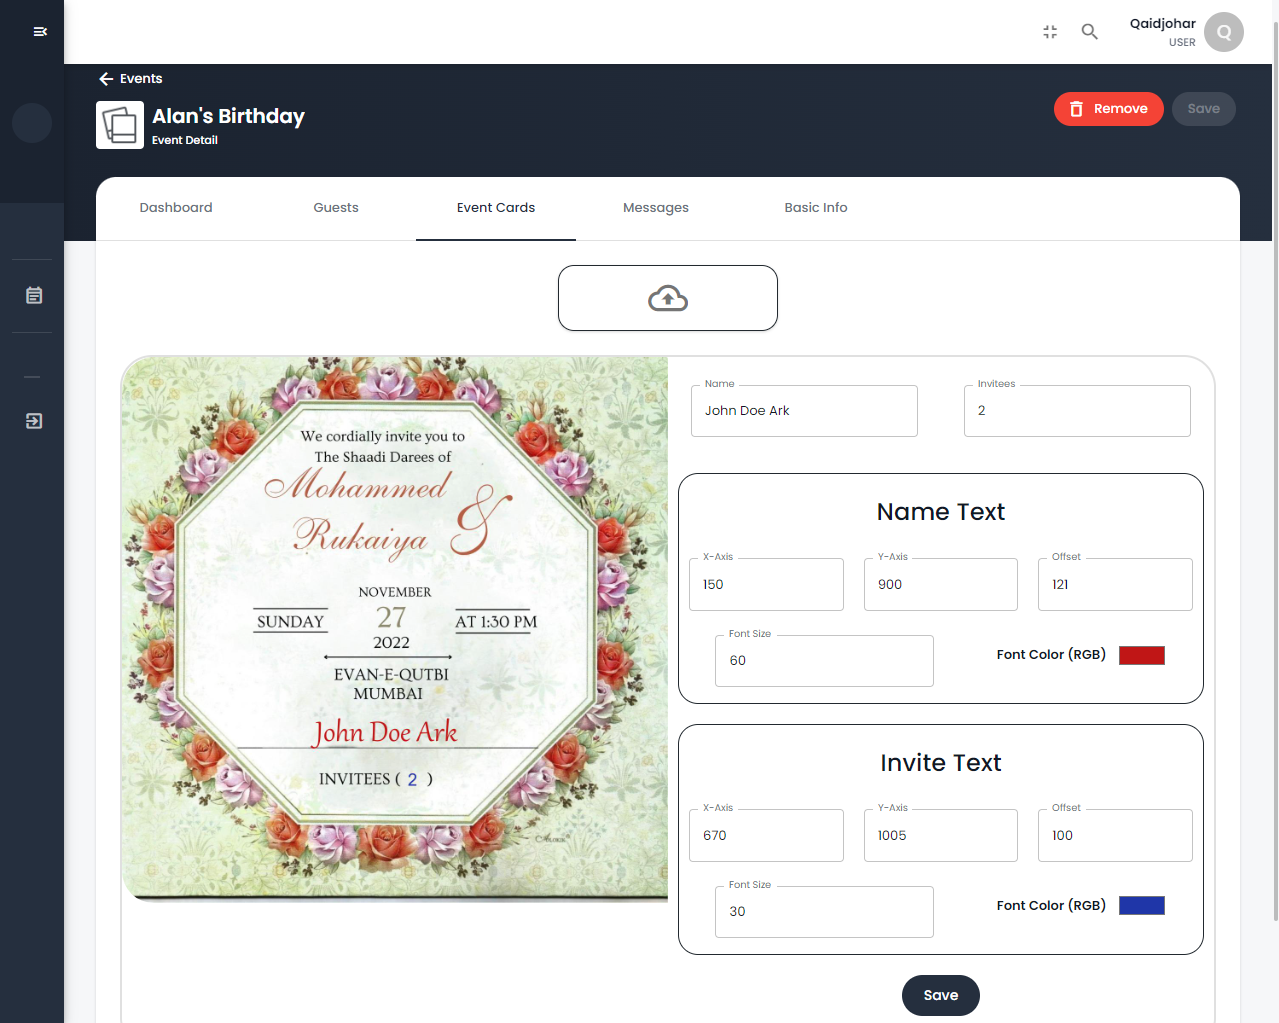The width and height of the screenshot is (1279, 1023).
Task: Click the cloud upload icon to add a card
Action: [667, 297]
